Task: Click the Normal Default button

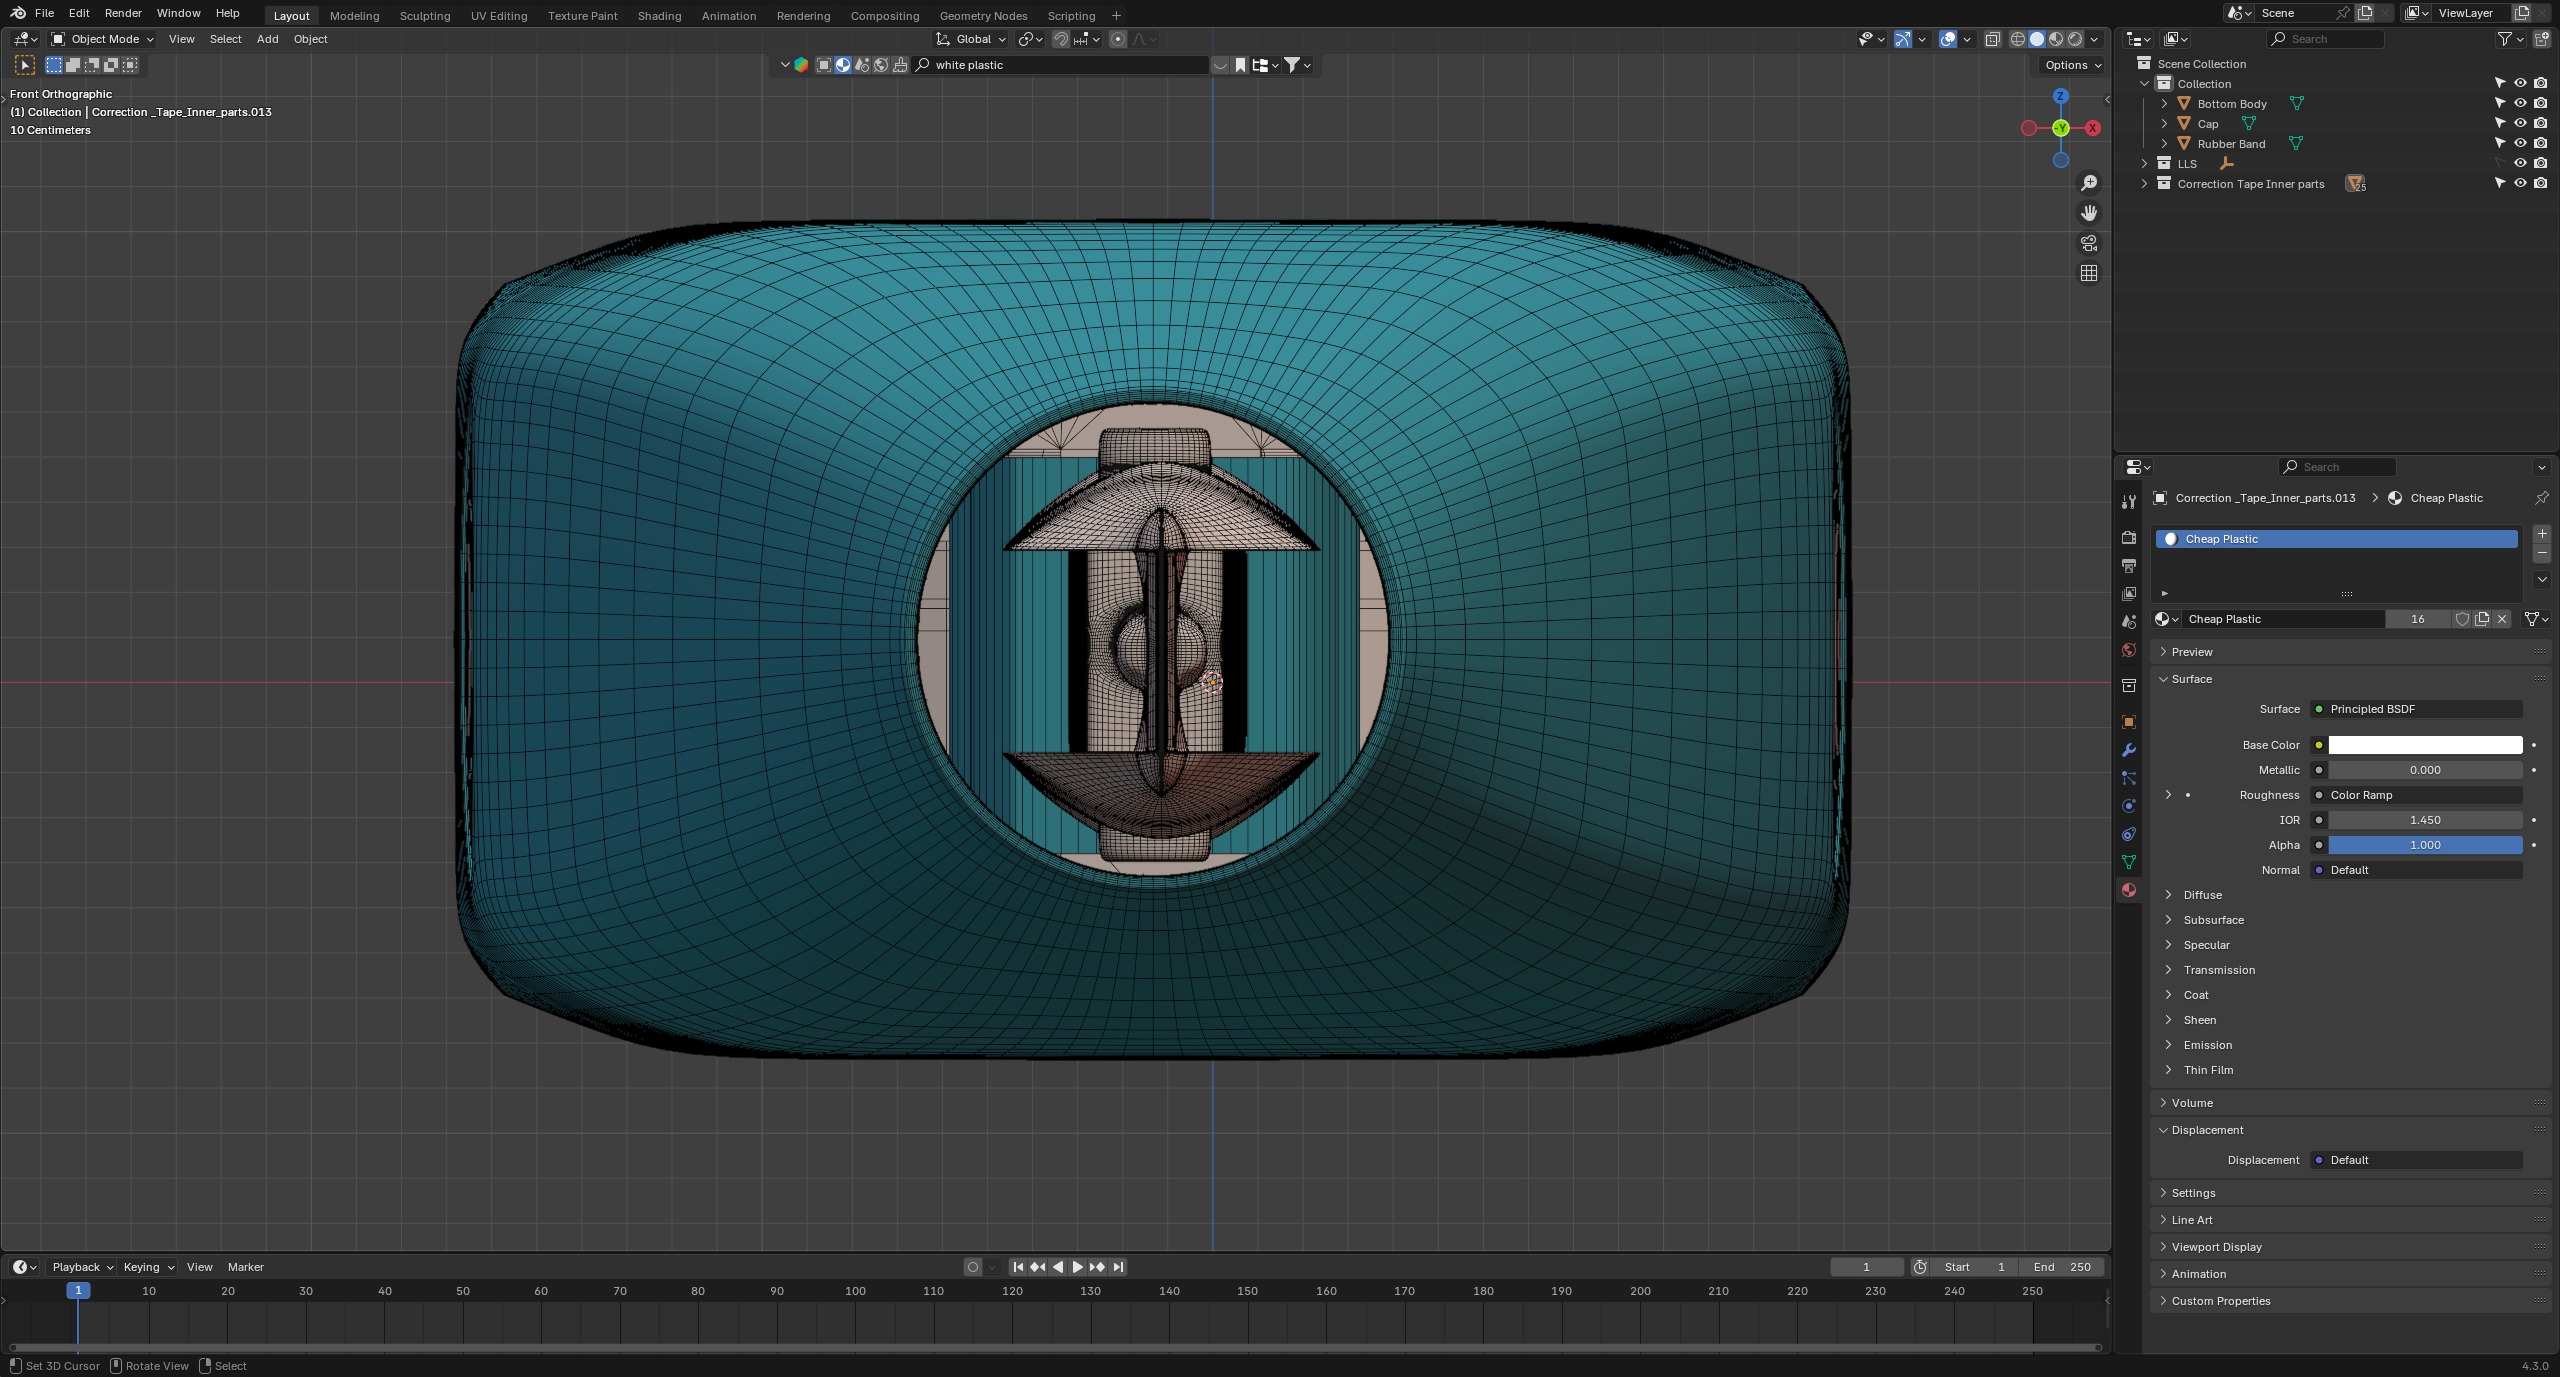Action: pos(2416,870)
